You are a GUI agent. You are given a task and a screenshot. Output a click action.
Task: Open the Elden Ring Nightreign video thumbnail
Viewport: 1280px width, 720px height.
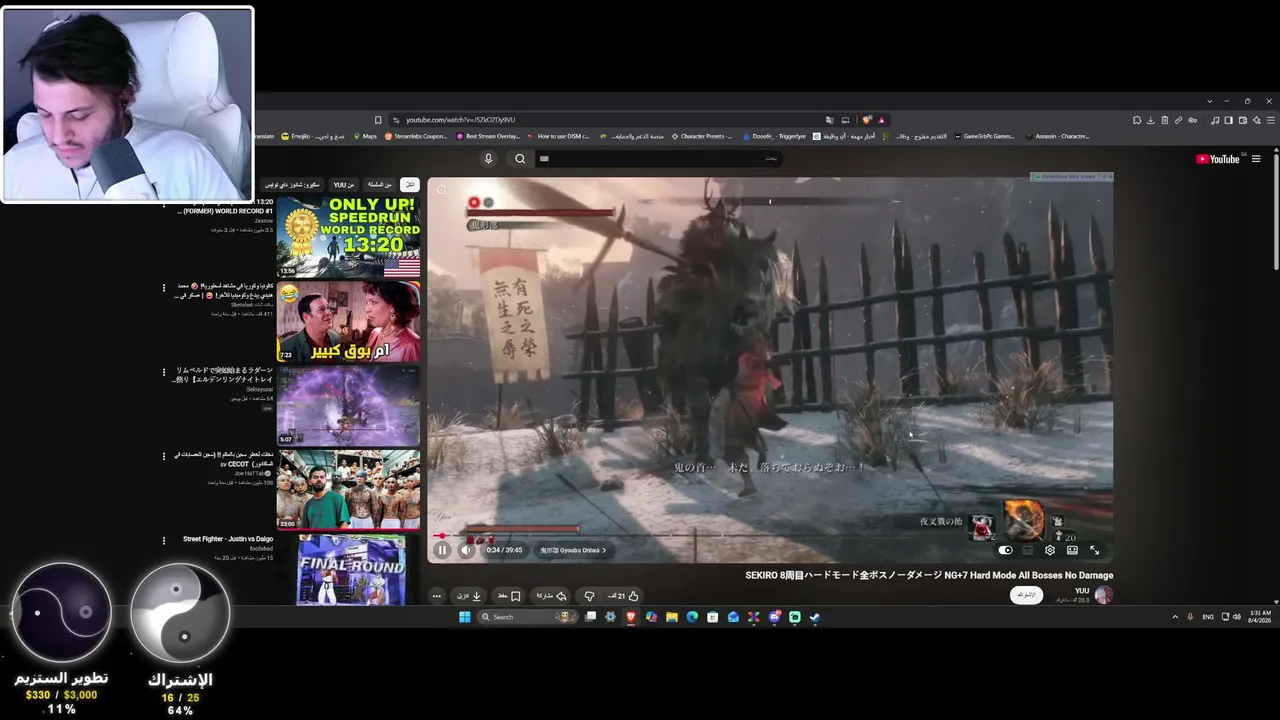[x=348, y=406]
